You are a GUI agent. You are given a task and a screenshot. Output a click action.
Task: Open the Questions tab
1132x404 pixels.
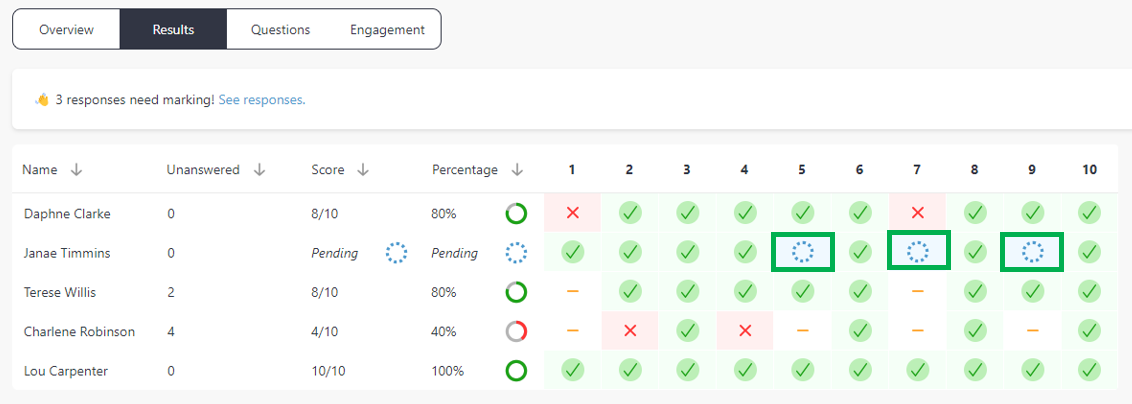(x=280, y=30)
